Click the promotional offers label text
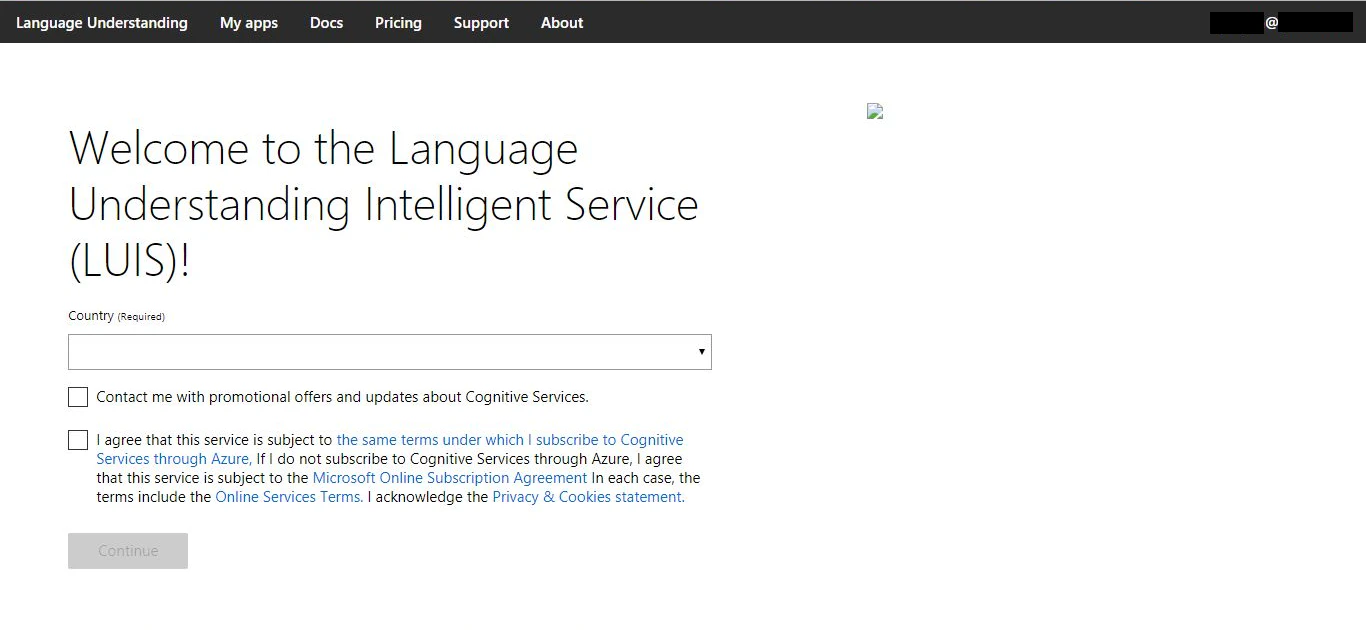1366x630 pixels. click(342, 397)
